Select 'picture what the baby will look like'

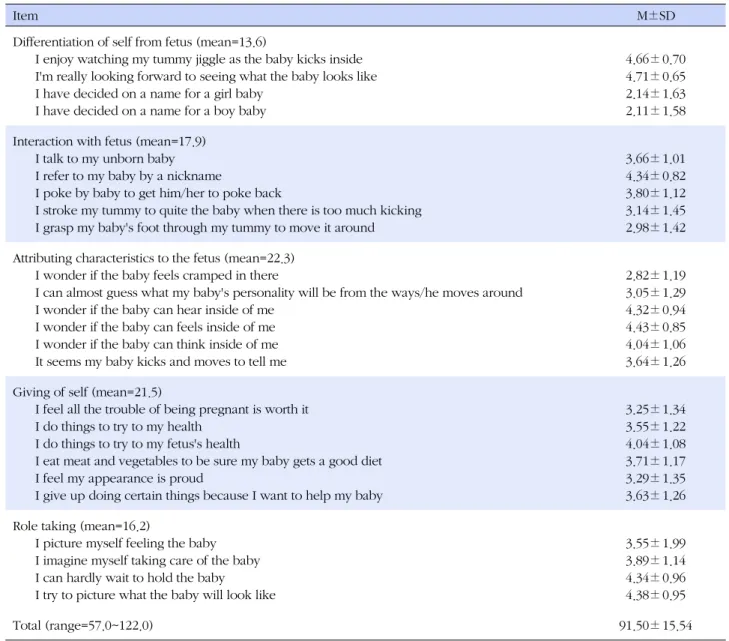click(155, 595)
